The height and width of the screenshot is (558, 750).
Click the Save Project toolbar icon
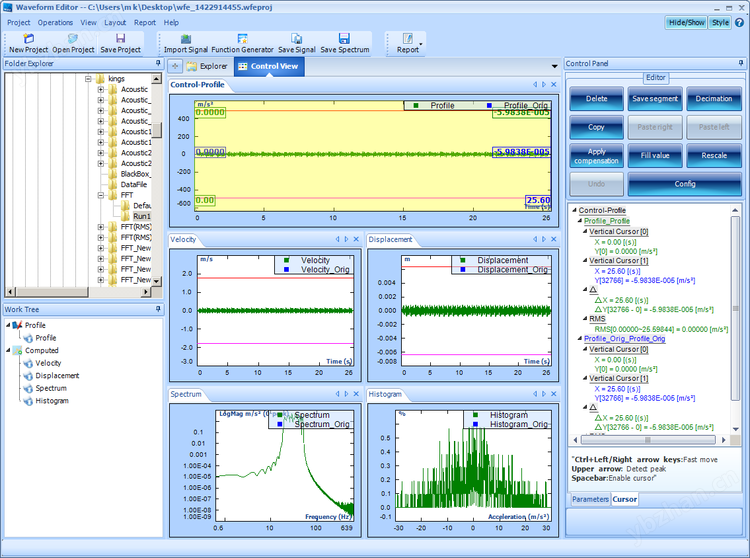[x=121, y=38]
